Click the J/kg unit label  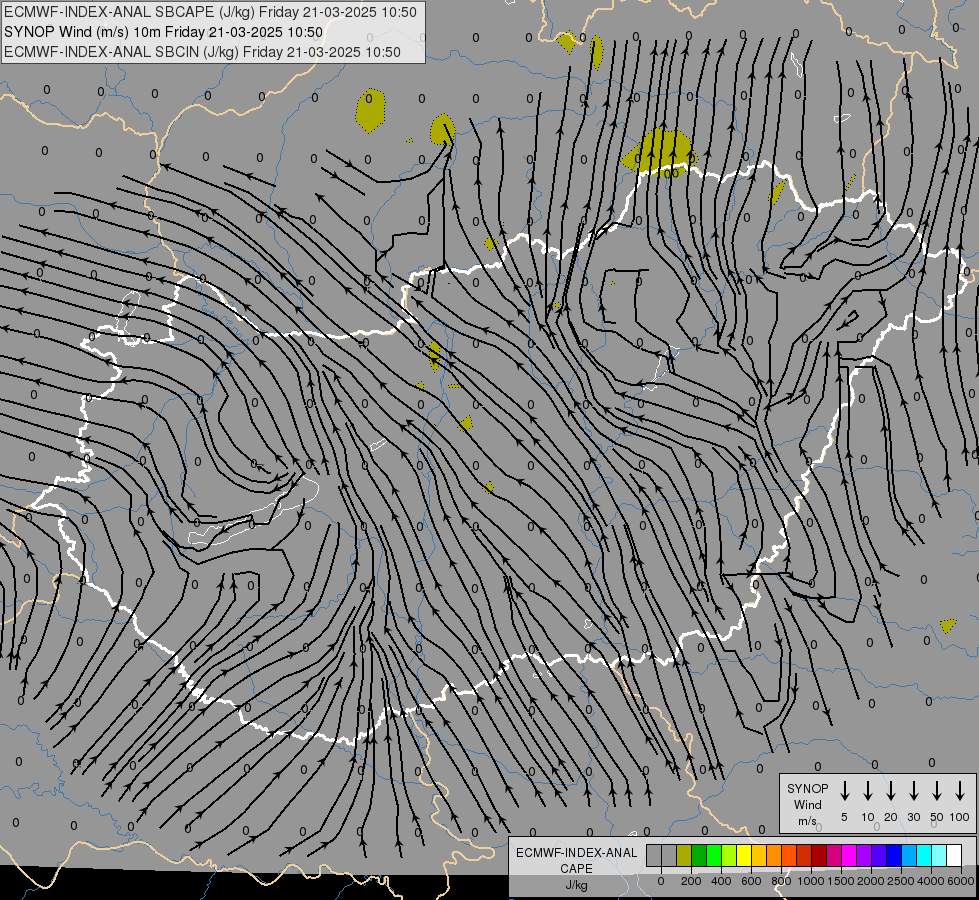pos(576,885)
